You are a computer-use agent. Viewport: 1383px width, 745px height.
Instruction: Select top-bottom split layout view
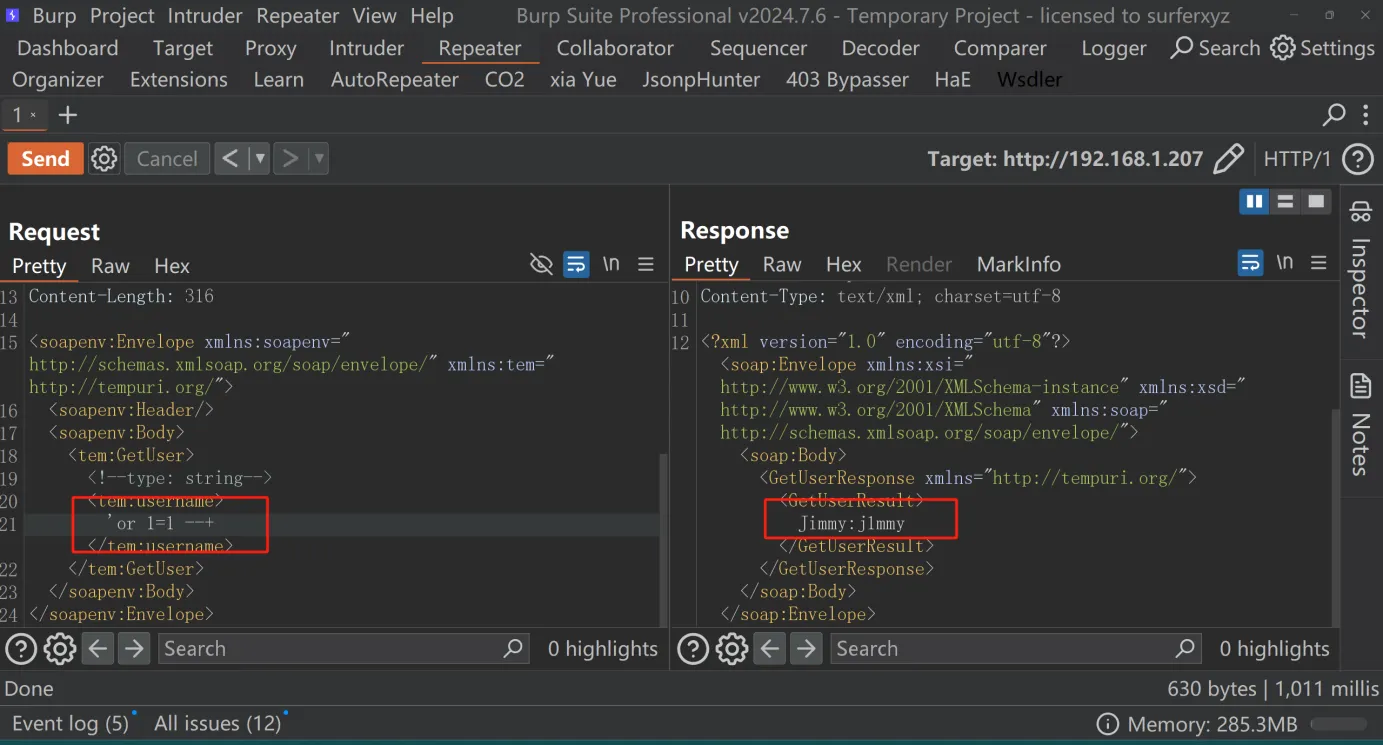click(x=1286, y=202)
